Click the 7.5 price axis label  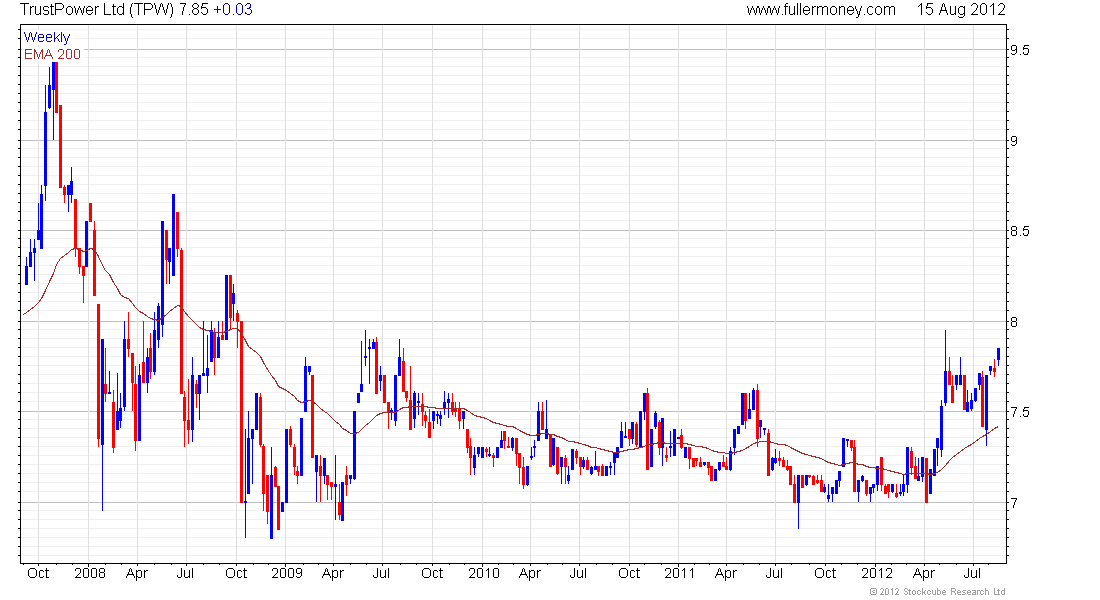[x=1020, y=413]
